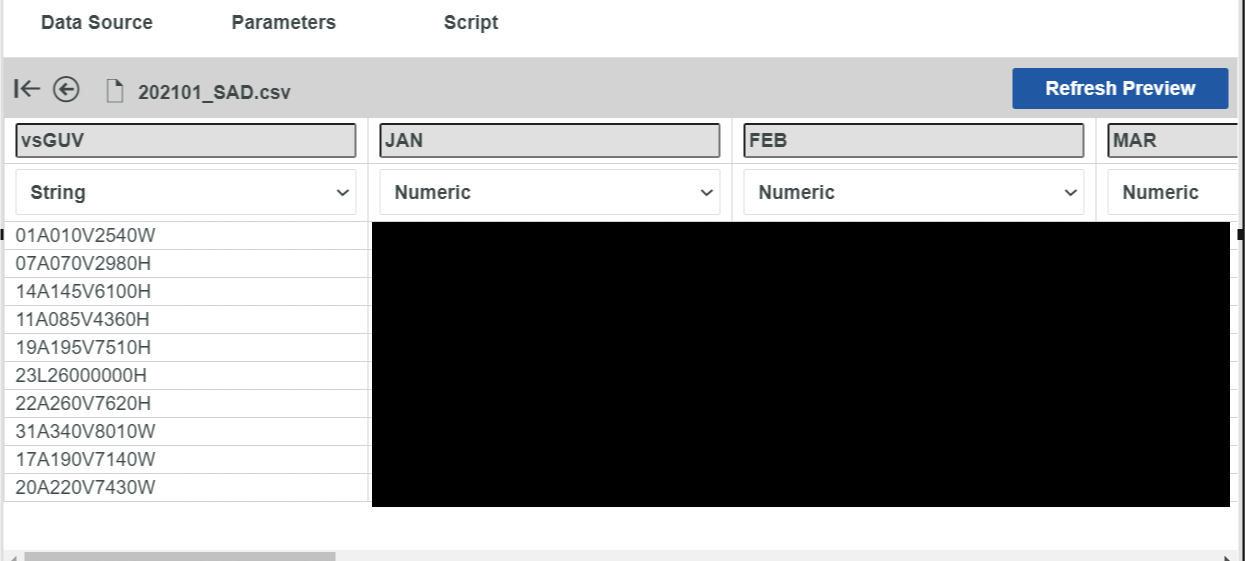Image resolution: width=1245 pixels, height=561 pixels.
Task: Click the left scroll arrow of scrollbar
Action: click(x=10, y=556)
